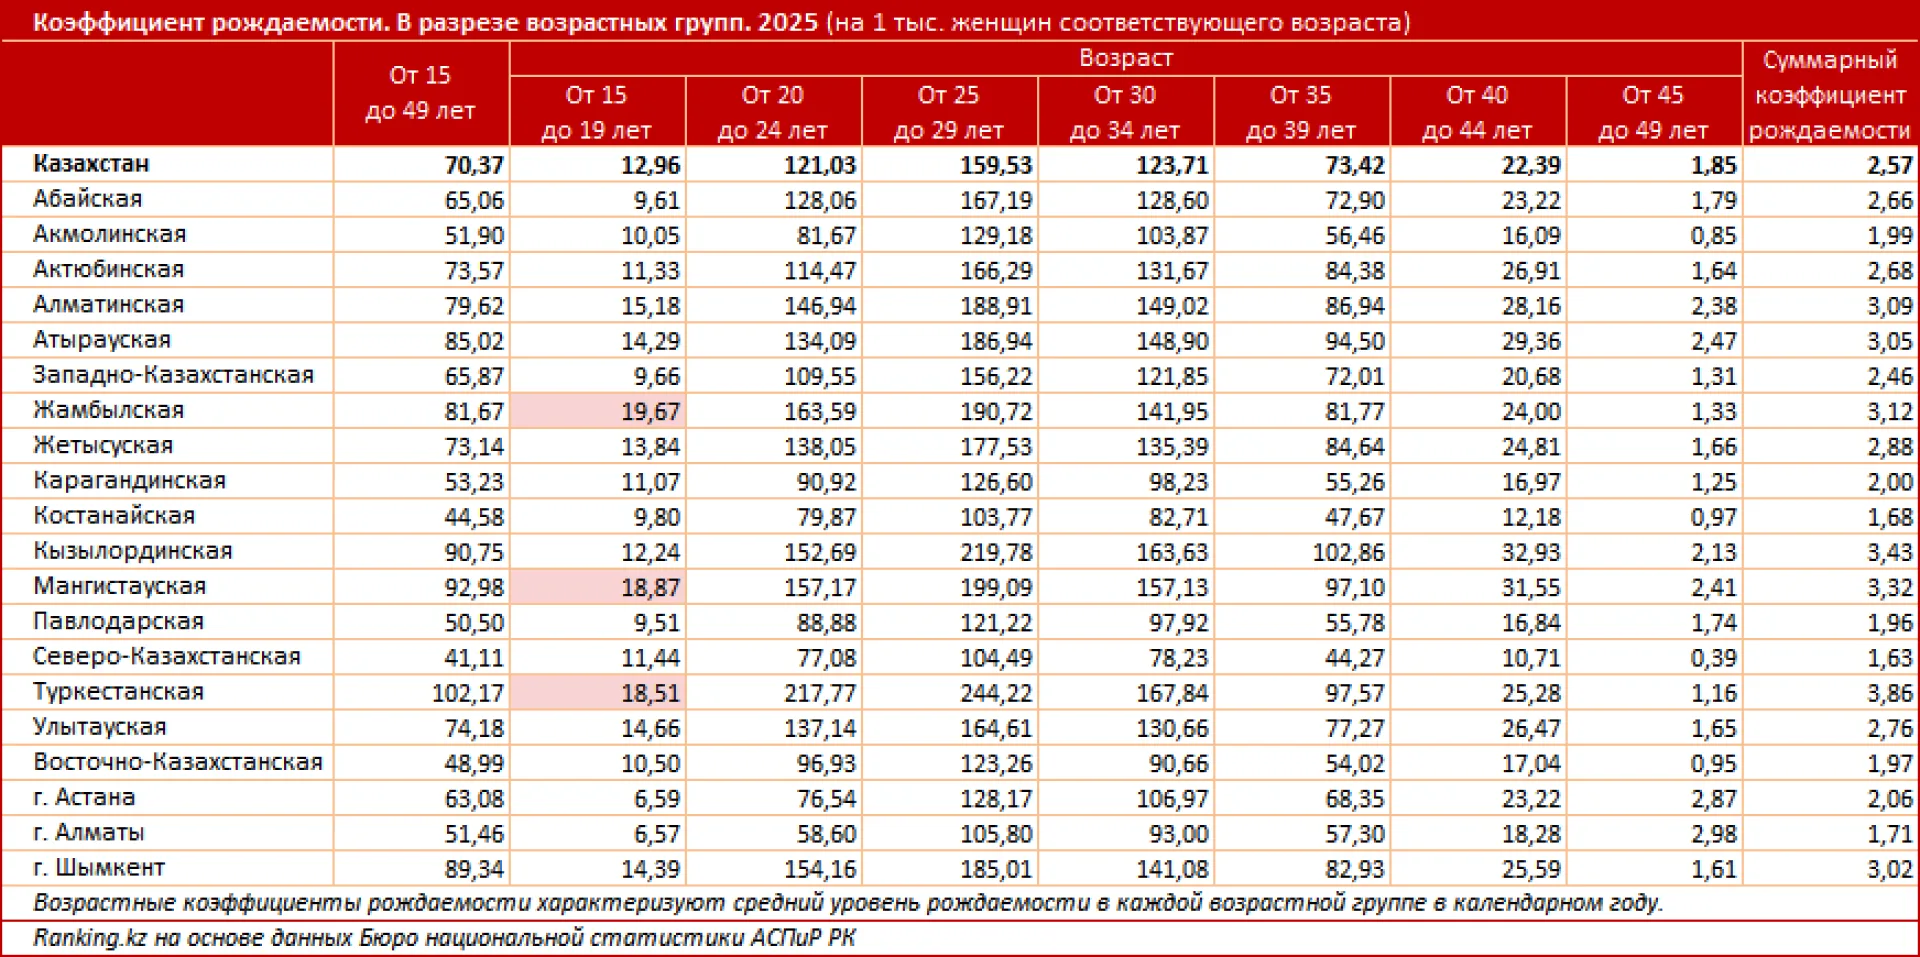
Task: Click the От 20 до 24 лет header
Action: click(x=772, y=112)
